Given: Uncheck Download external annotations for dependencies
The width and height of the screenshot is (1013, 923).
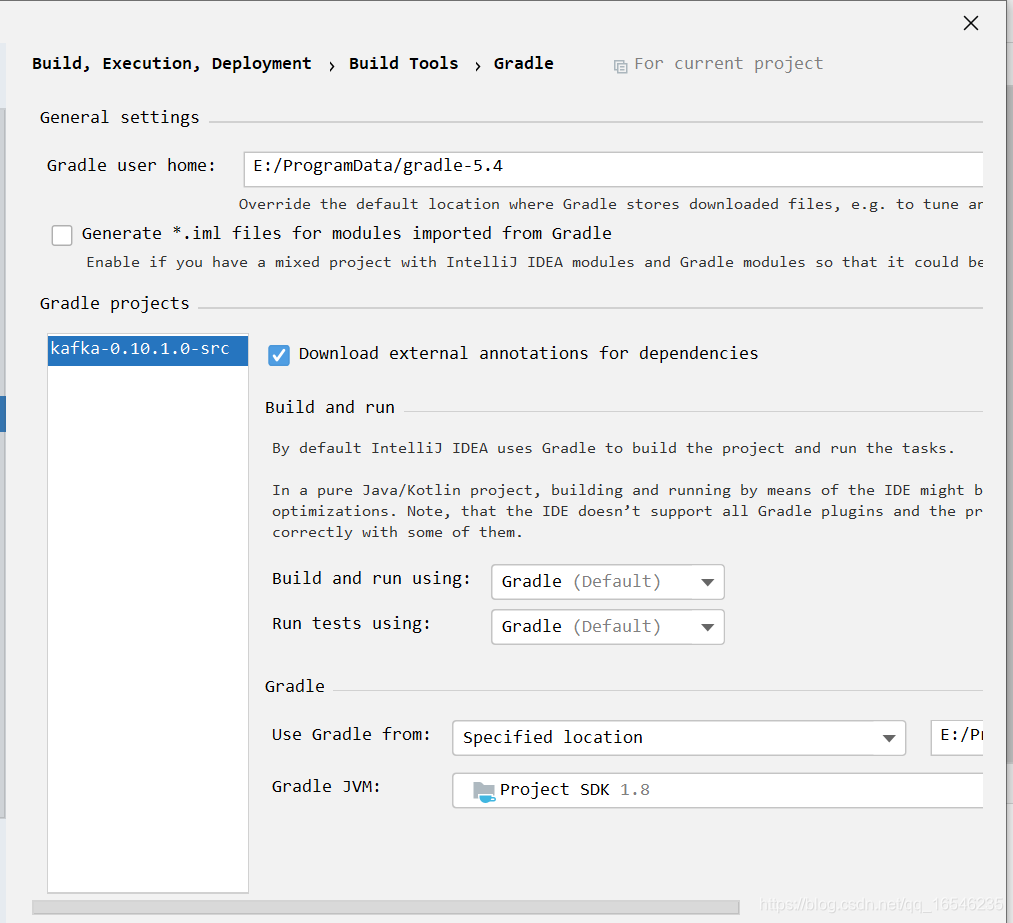Looking at the screenshot, I should [278, 355].
